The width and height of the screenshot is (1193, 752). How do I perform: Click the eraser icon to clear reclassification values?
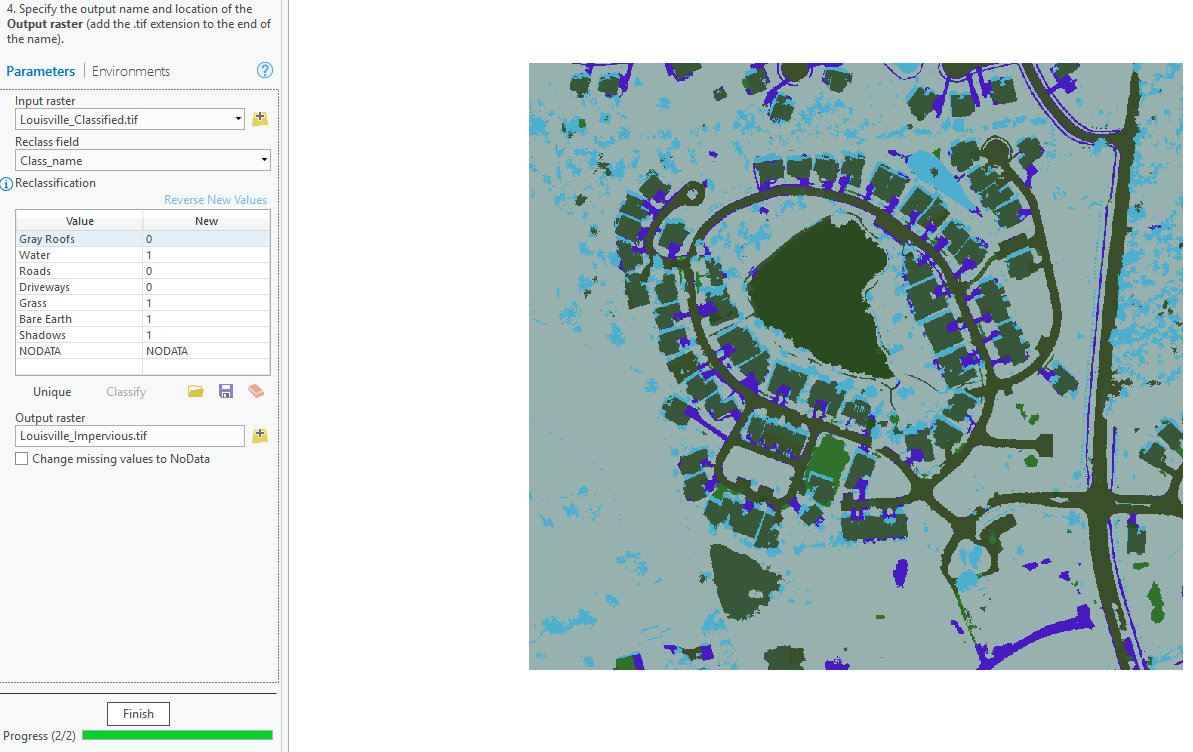tap(255, 390)
